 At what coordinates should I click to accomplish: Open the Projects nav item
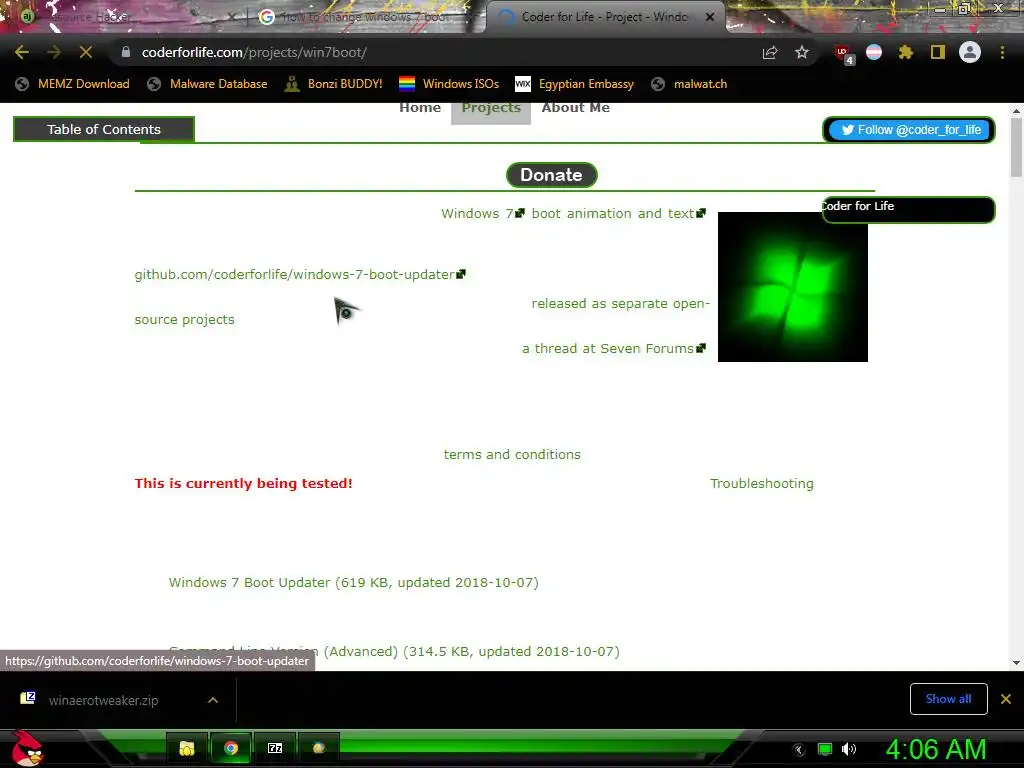pyautogui.click(x=491, y=108)
